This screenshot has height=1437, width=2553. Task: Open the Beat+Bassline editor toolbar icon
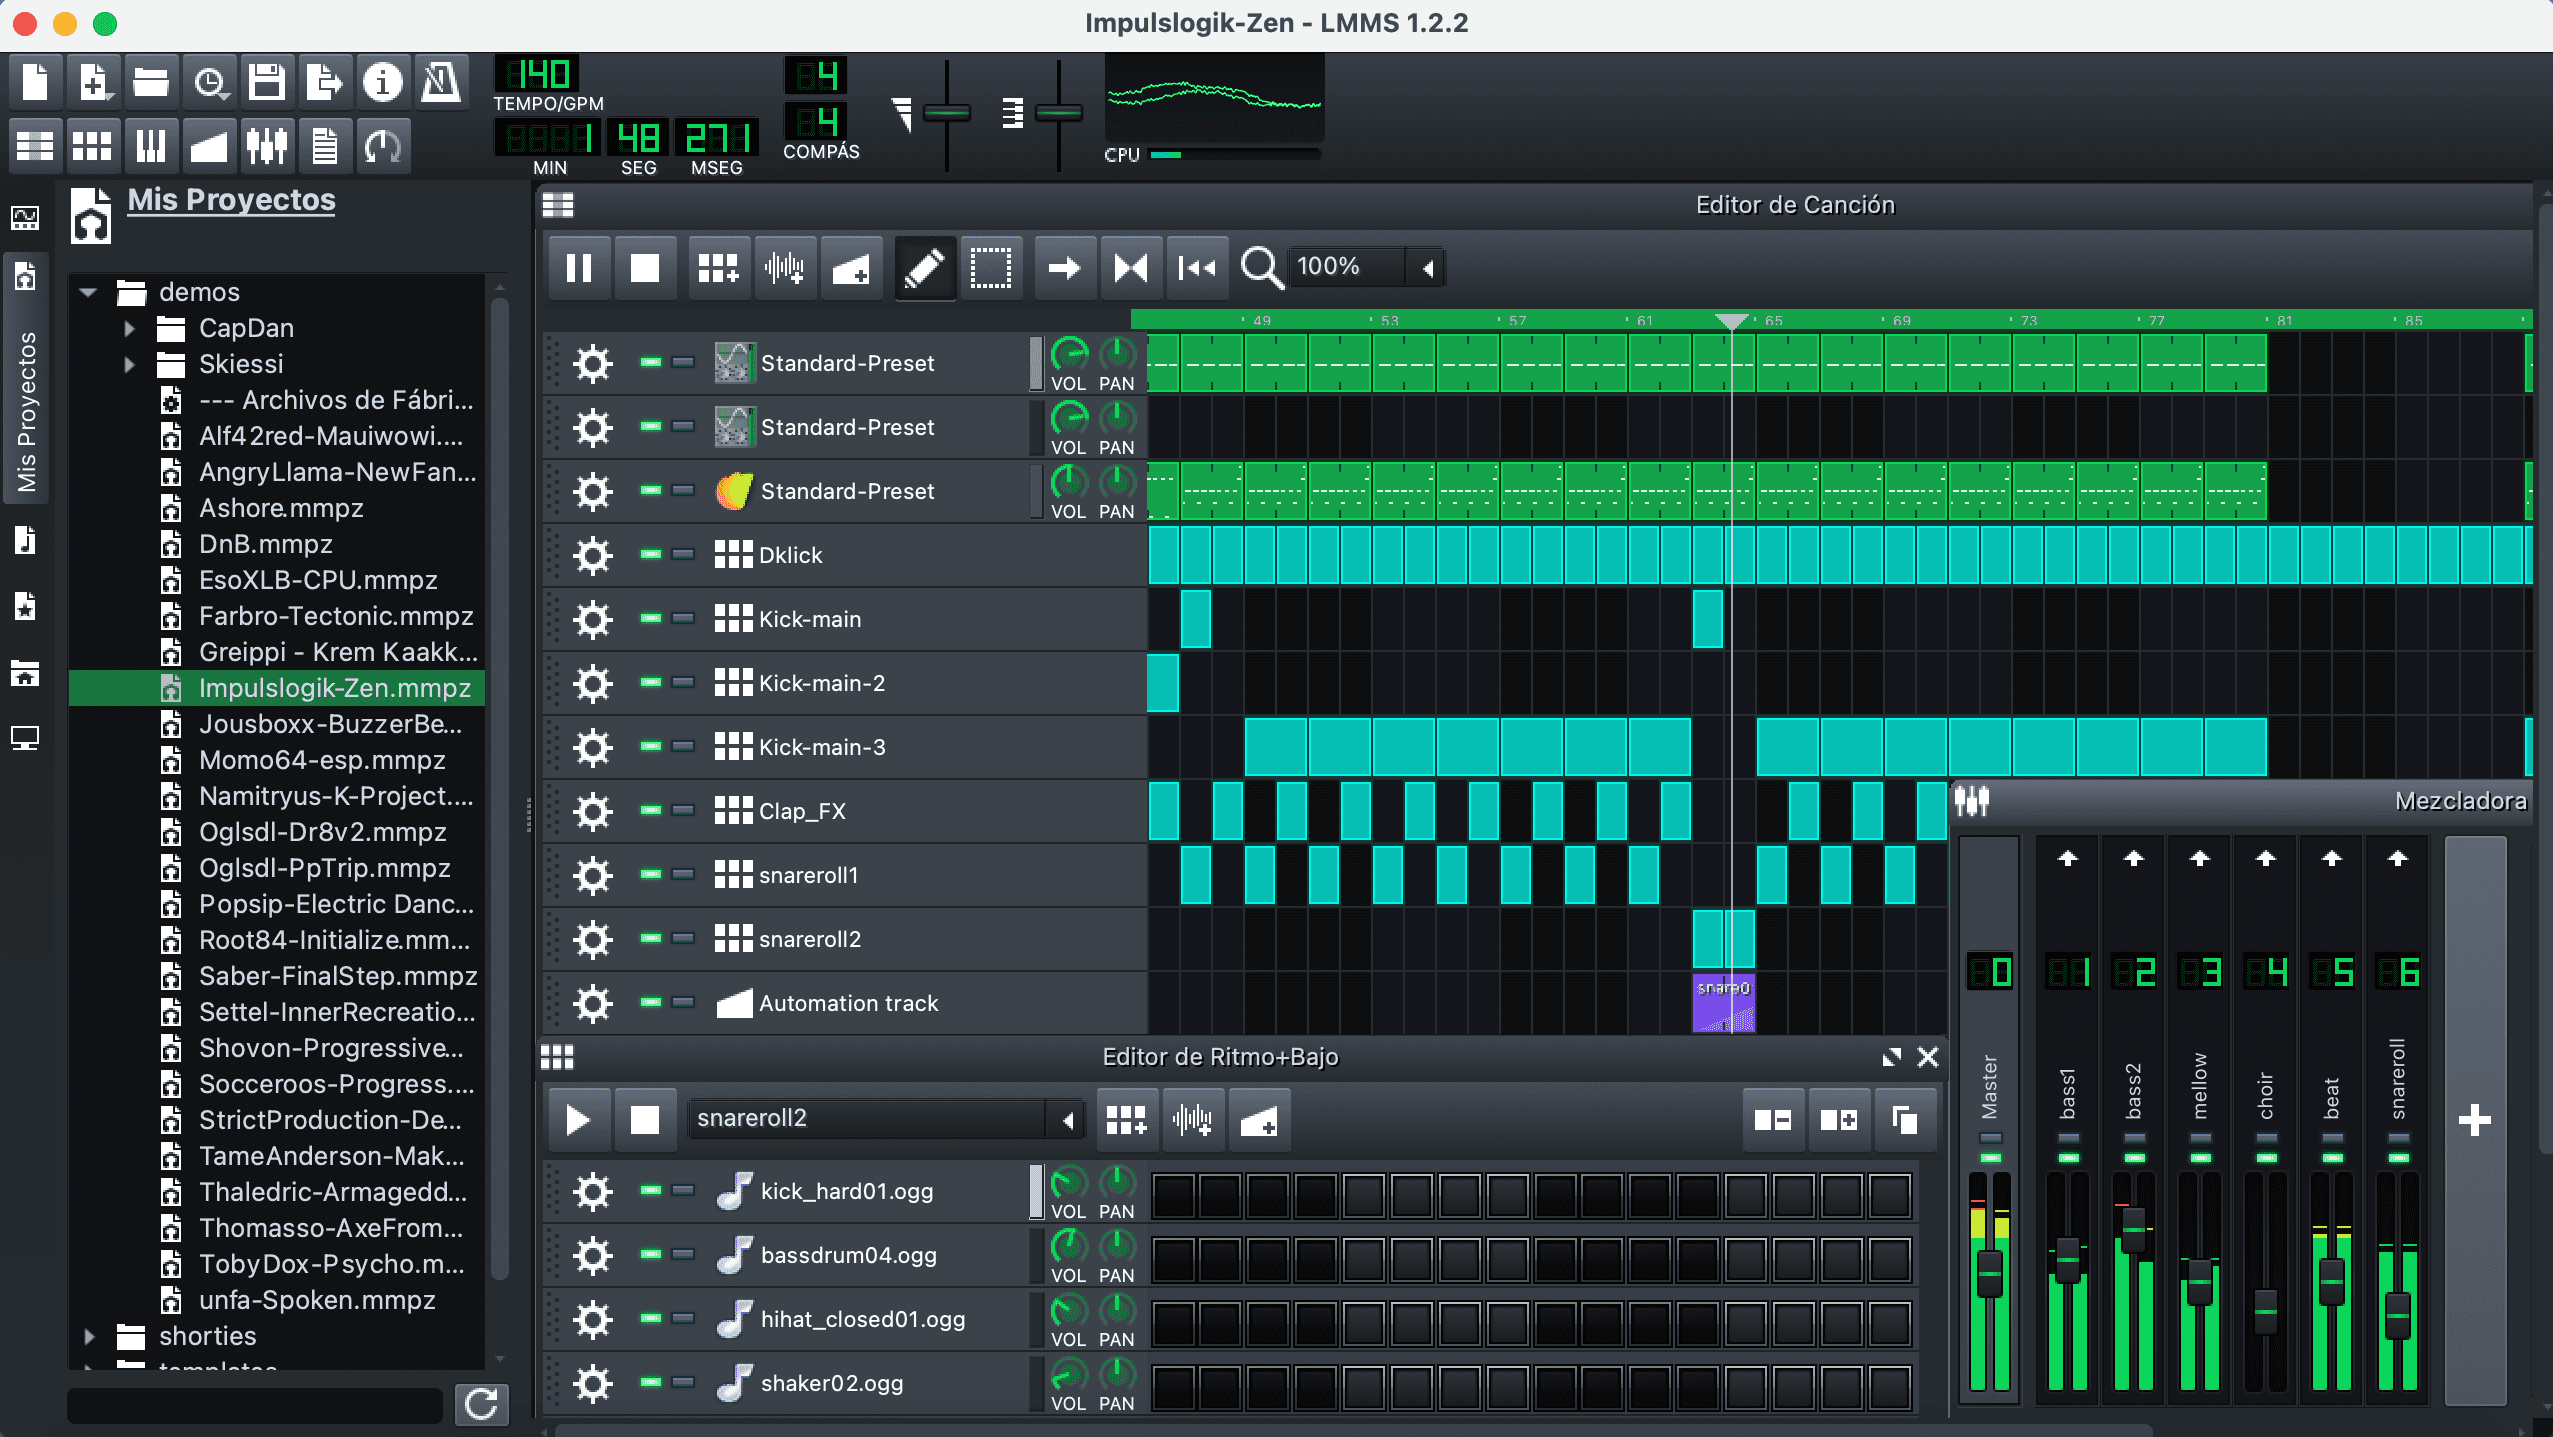pyautogui.click(x=93, y=145)
